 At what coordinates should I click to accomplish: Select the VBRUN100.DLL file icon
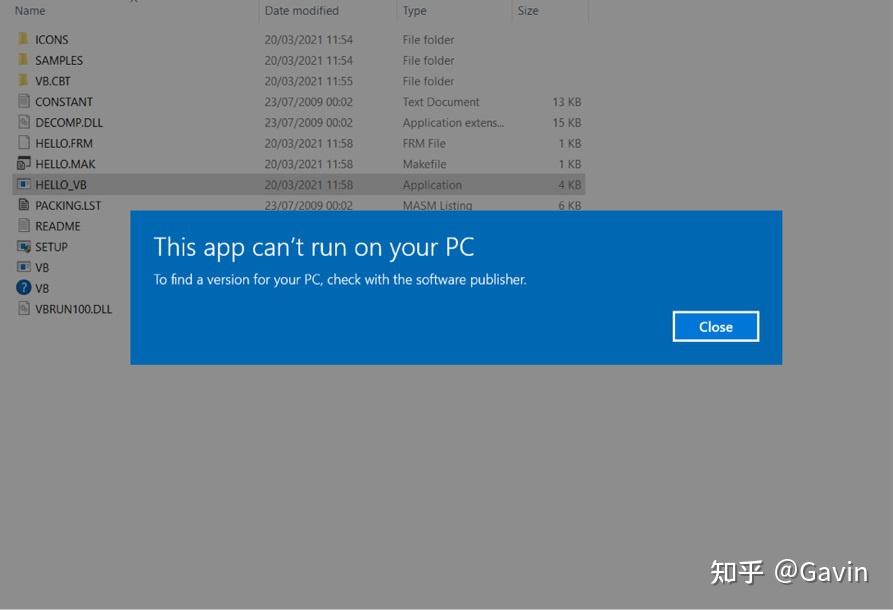(x=22, y=308)
